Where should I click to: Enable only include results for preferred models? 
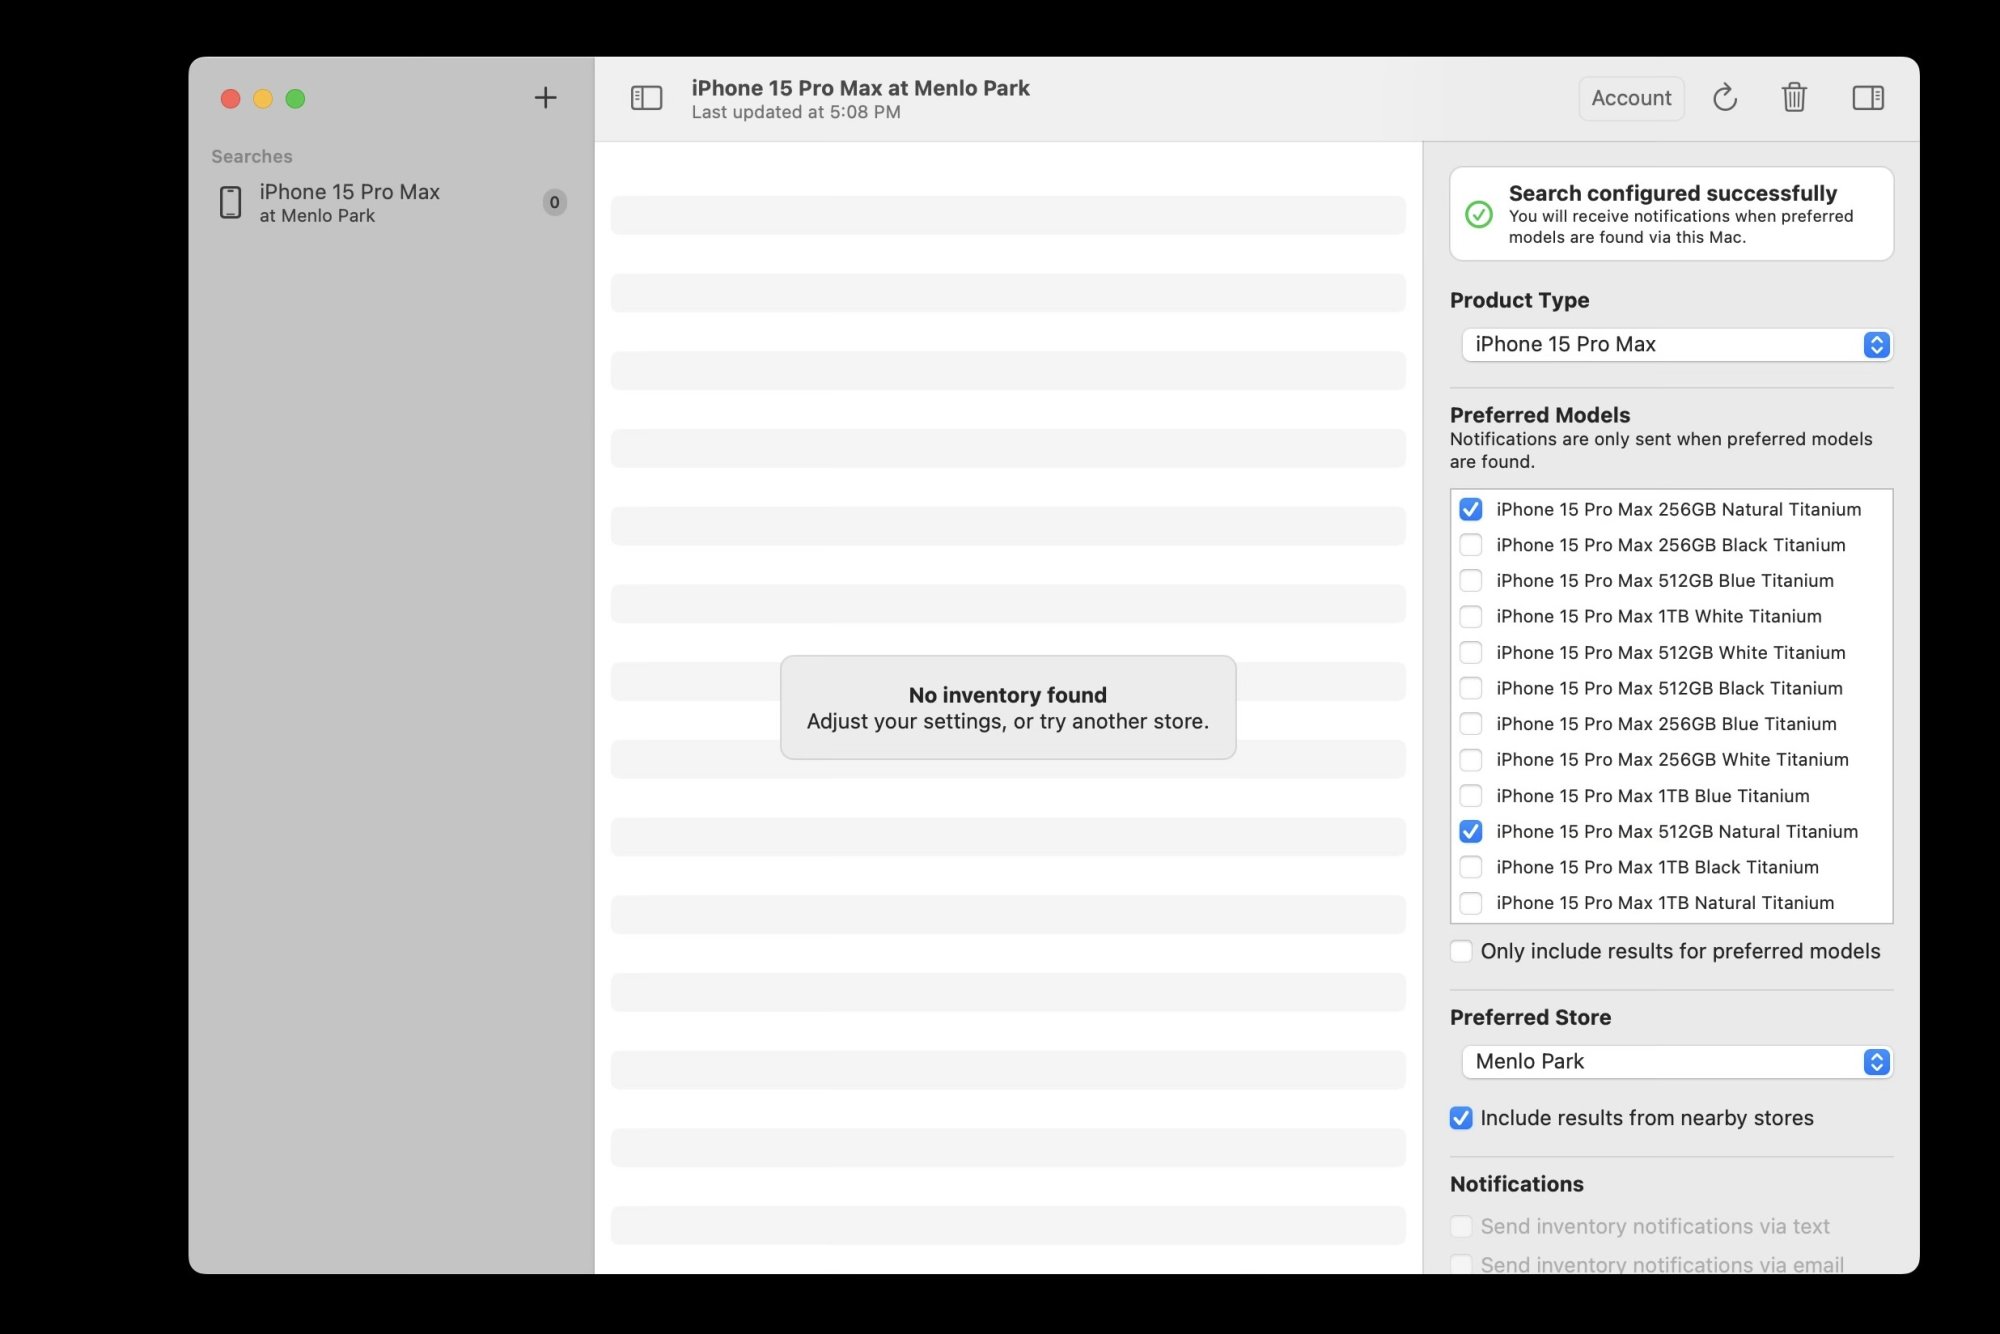(x=1461, y=951)
